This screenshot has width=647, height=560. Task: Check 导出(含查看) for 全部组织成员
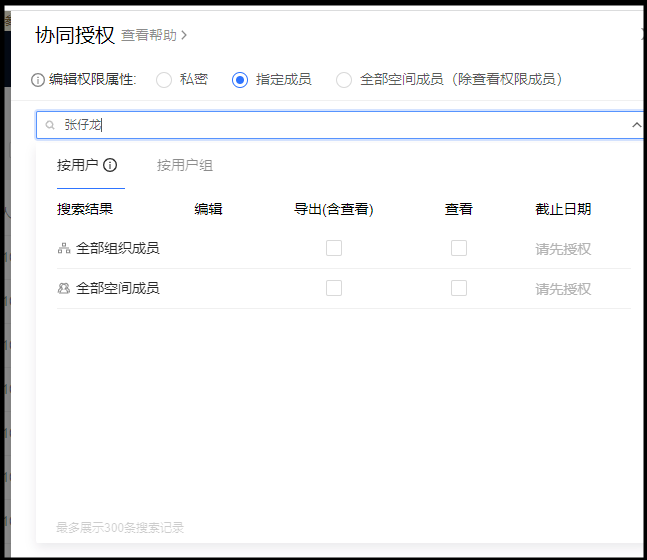click(334, 248)
